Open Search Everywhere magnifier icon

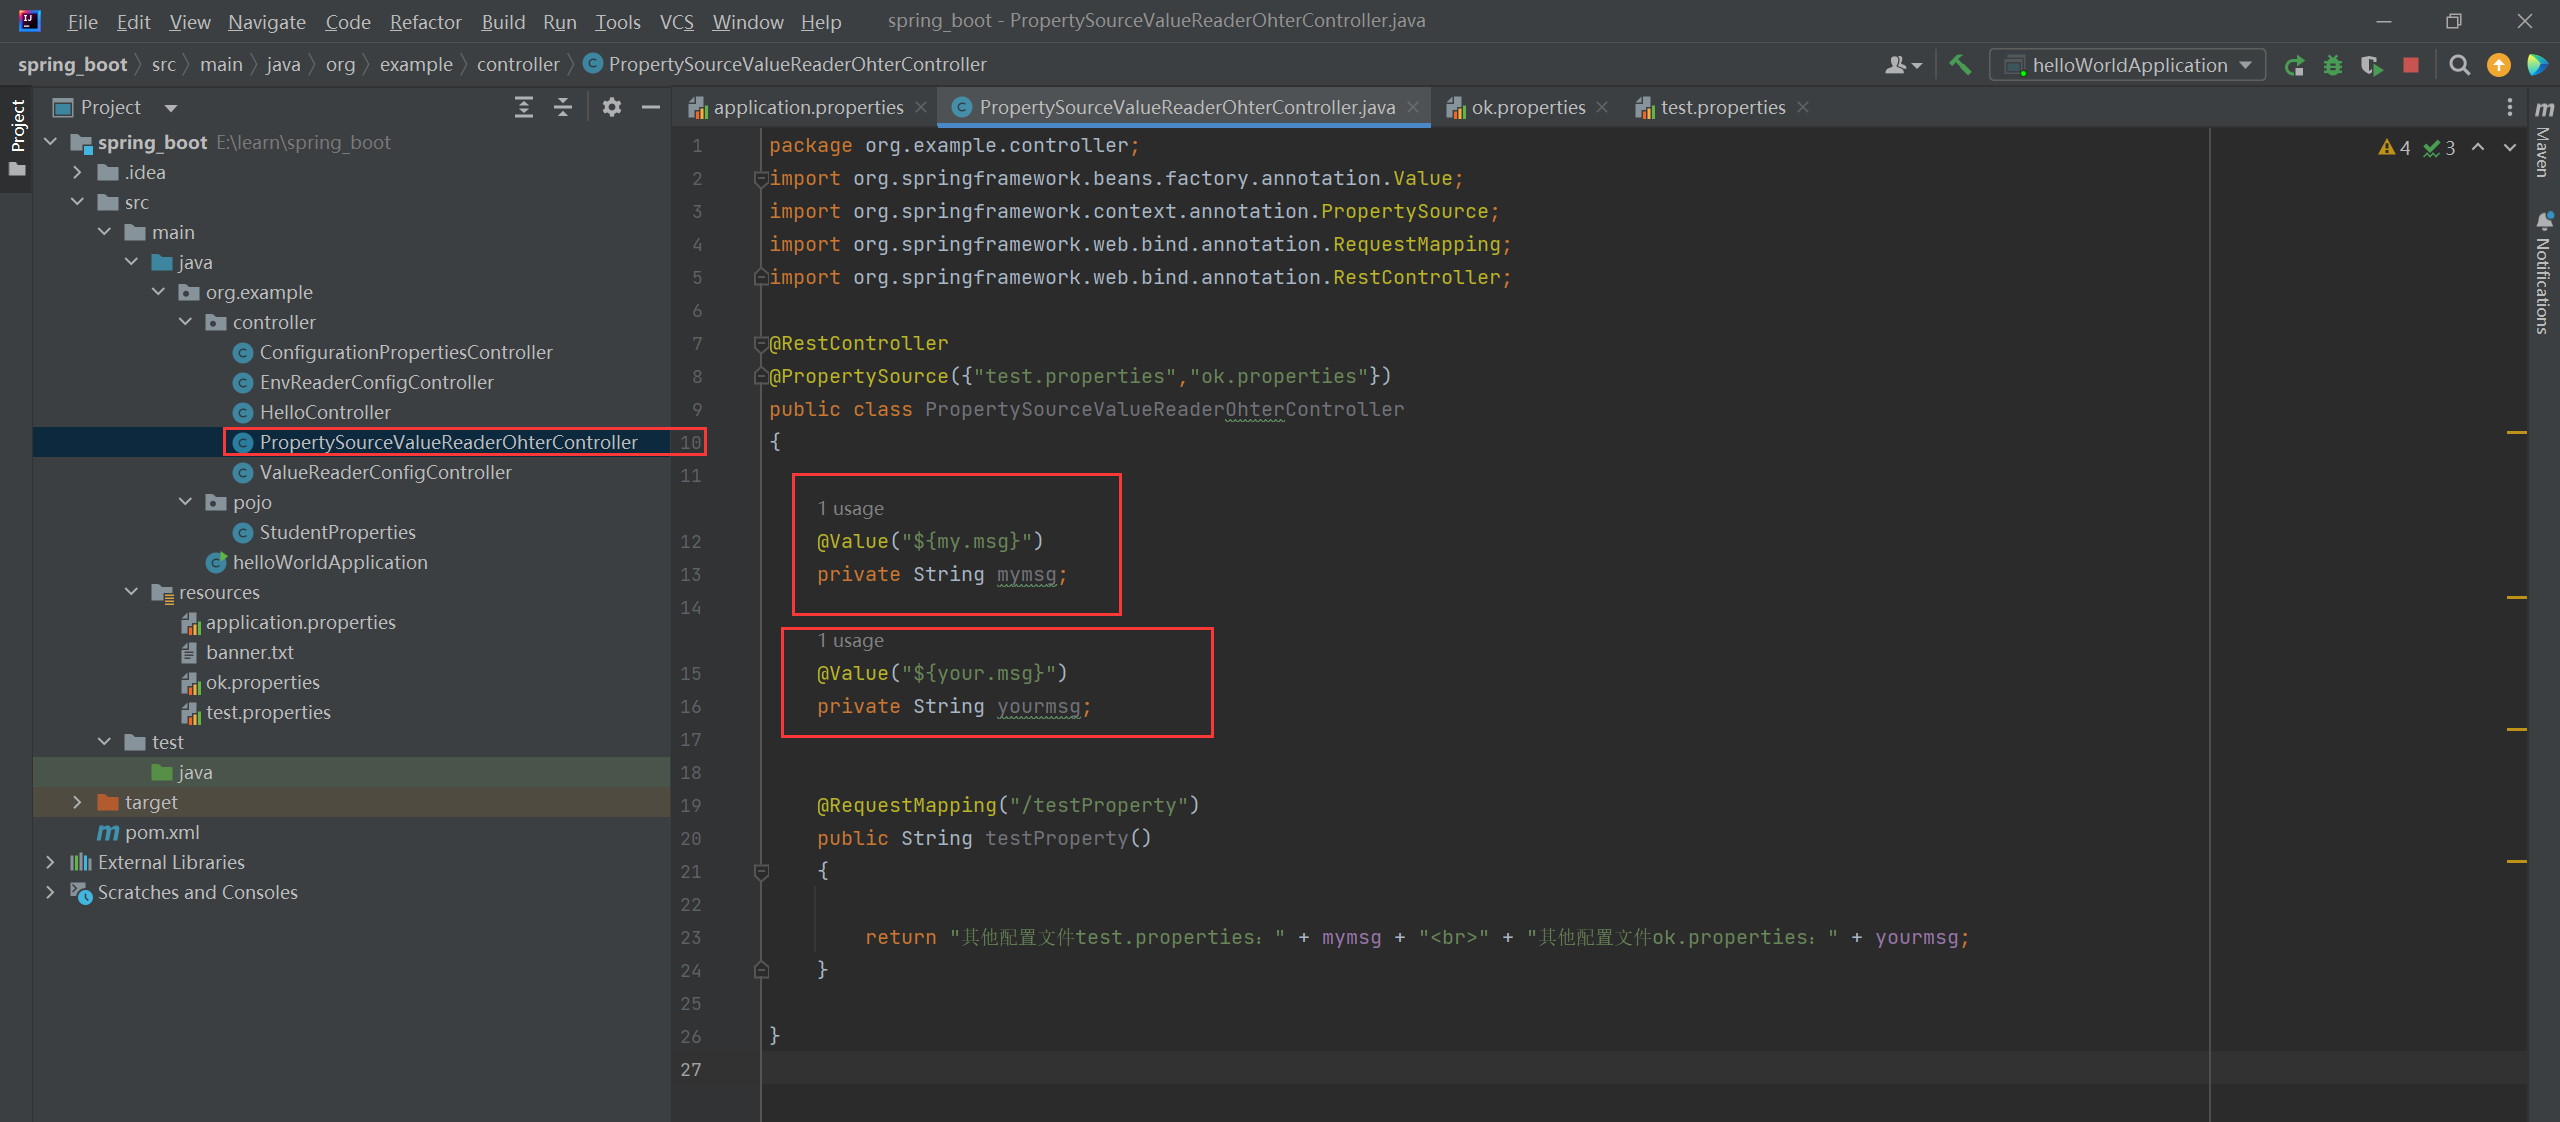pos(2459,65)
